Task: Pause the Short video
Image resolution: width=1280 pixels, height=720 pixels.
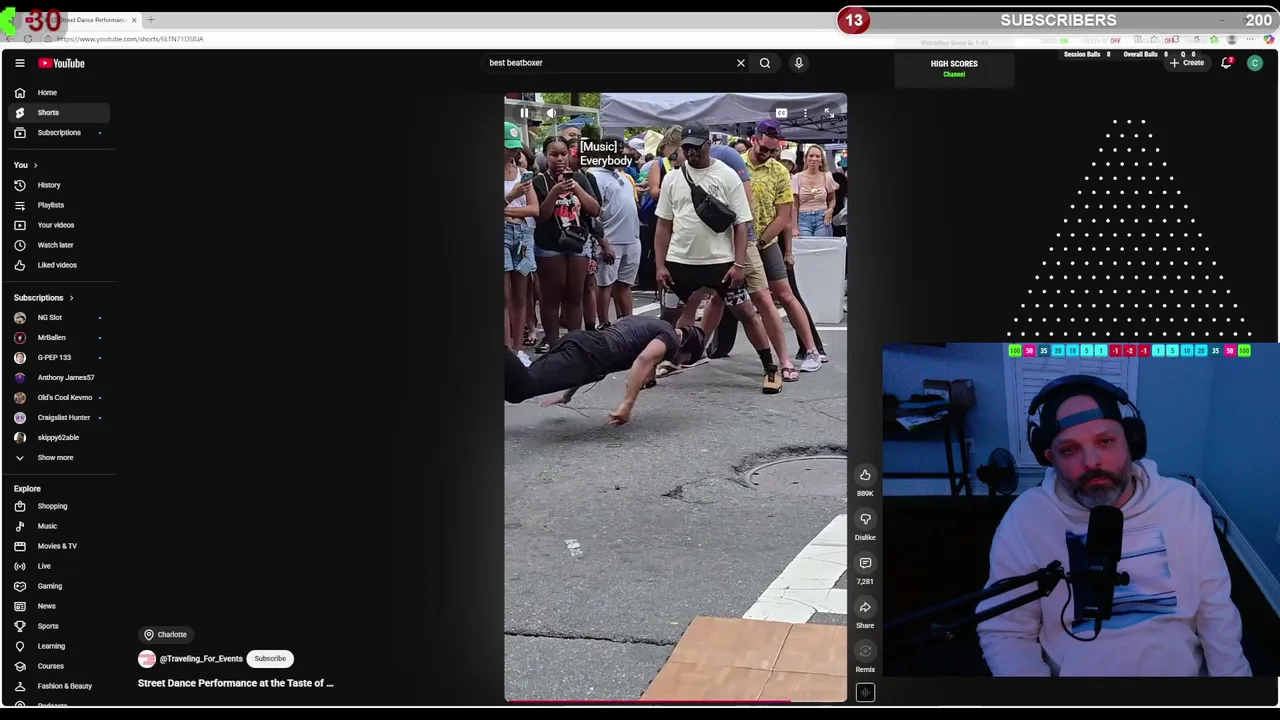Action: click(524, 113)
